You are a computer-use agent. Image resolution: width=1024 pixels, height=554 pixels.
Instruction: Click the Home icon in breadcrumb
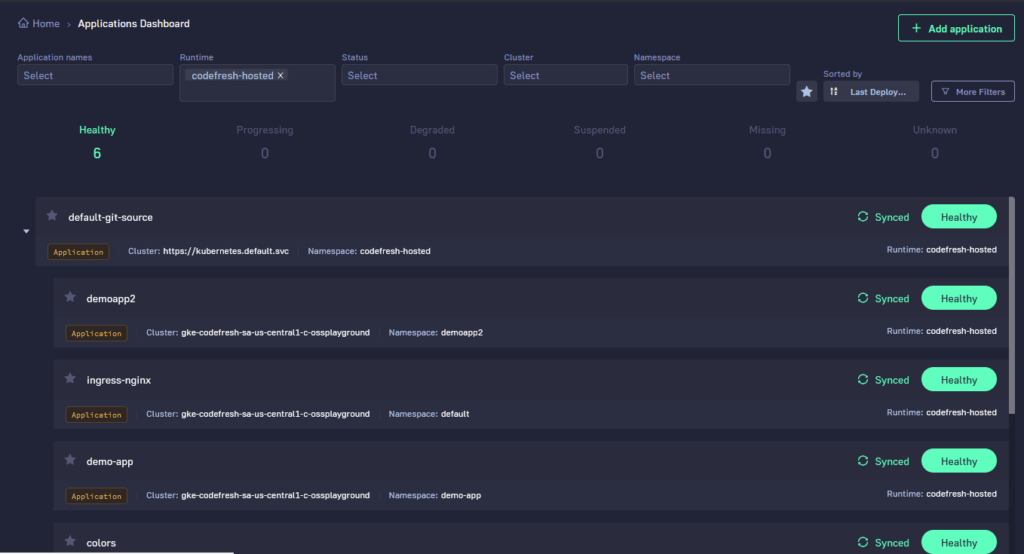click(x=24, y=23)
